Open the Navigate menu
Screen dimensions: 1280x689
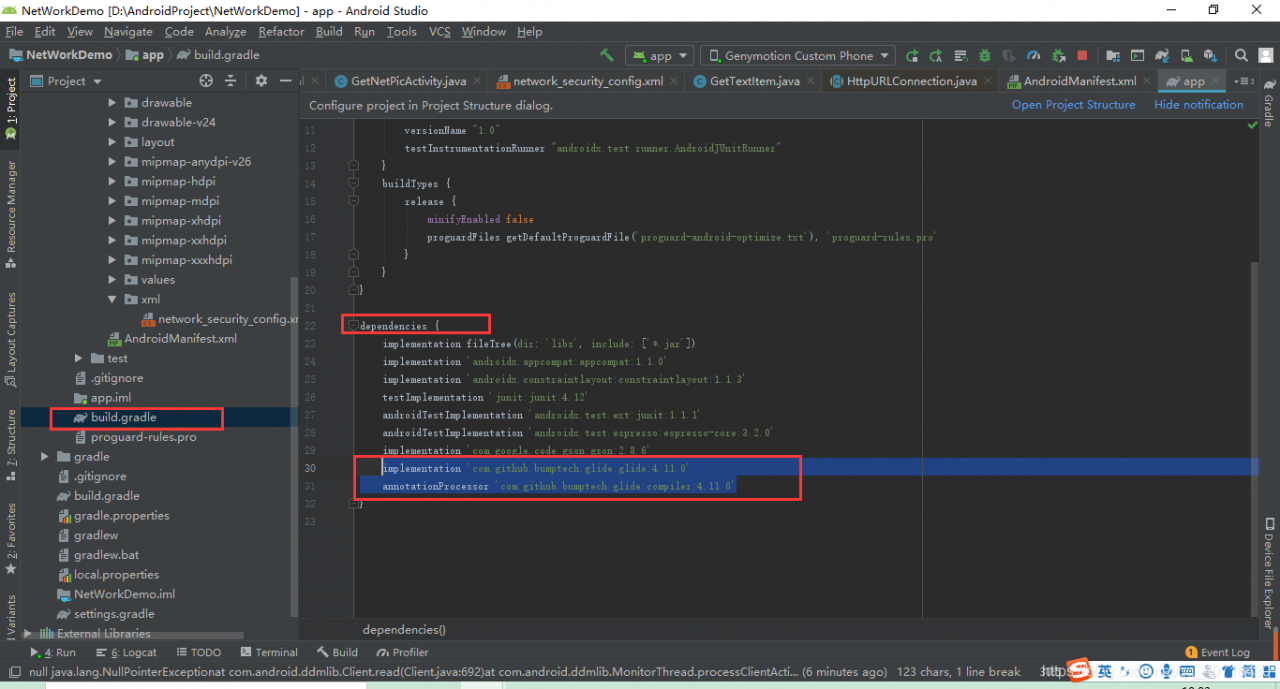coord(128,32)
